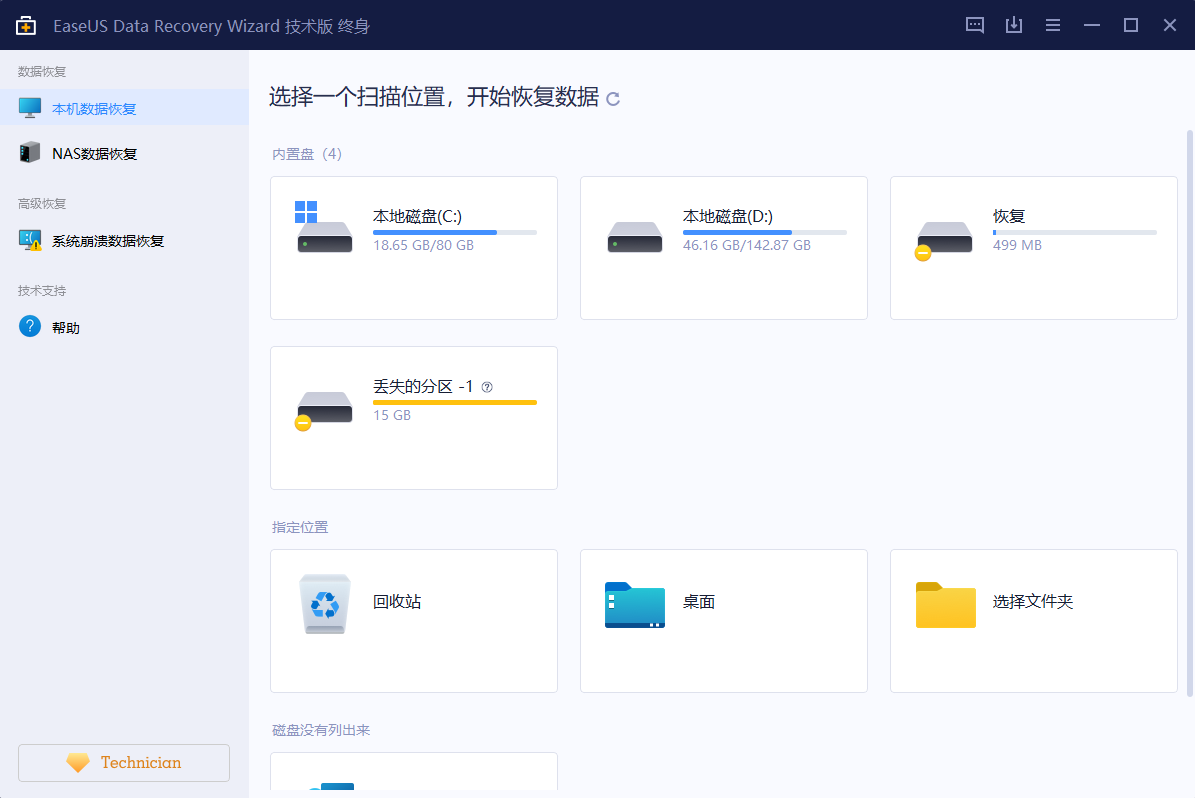Click the 15 GB size text
Screen dimensions: 1195x798
(x=392, y=415)
